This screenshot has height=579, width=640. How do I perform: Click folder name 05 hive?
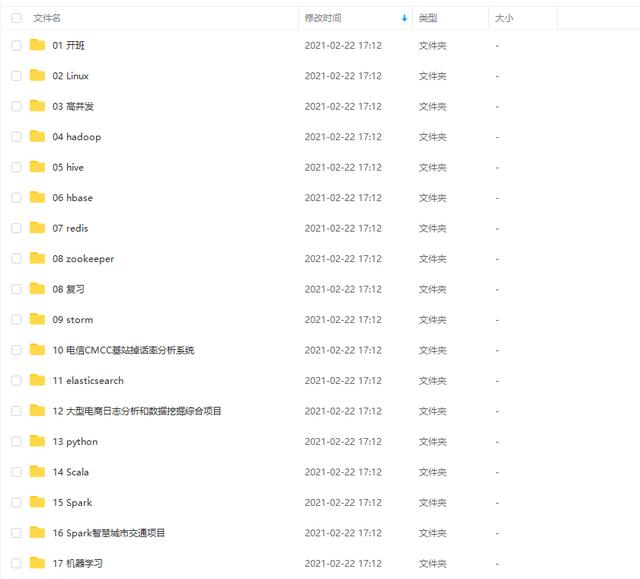tap(68, 167)
